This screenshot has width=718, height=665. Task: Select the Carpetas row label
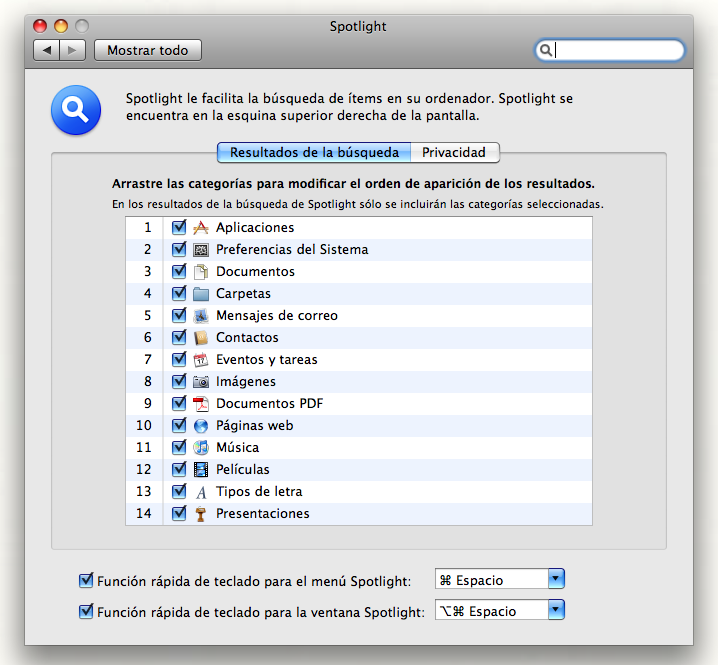coord(244,294)
